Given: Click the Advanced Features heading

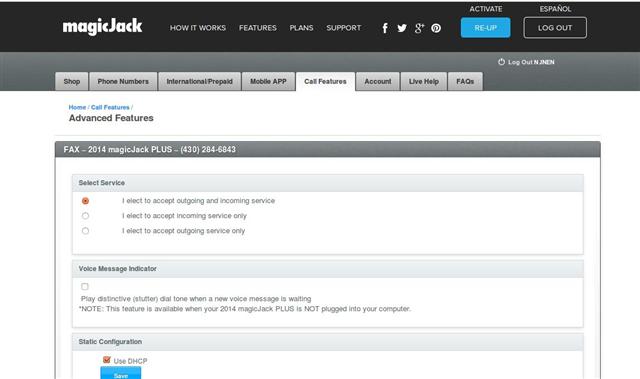Looking at the screenshot, I should point(111,118).
